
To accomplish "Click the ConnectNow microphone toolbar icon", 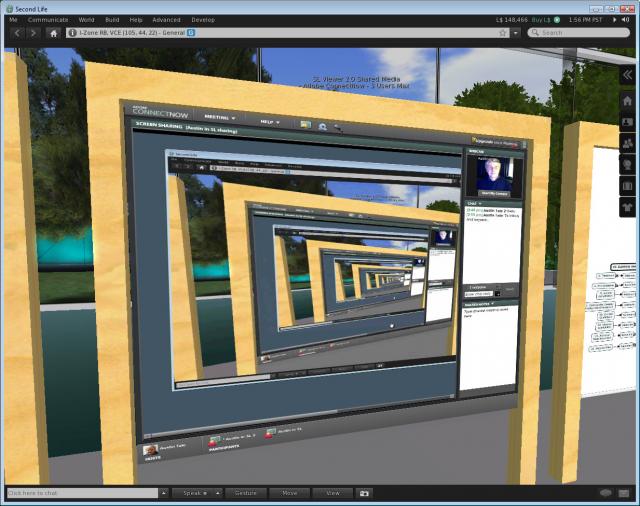I will point(338,129).
